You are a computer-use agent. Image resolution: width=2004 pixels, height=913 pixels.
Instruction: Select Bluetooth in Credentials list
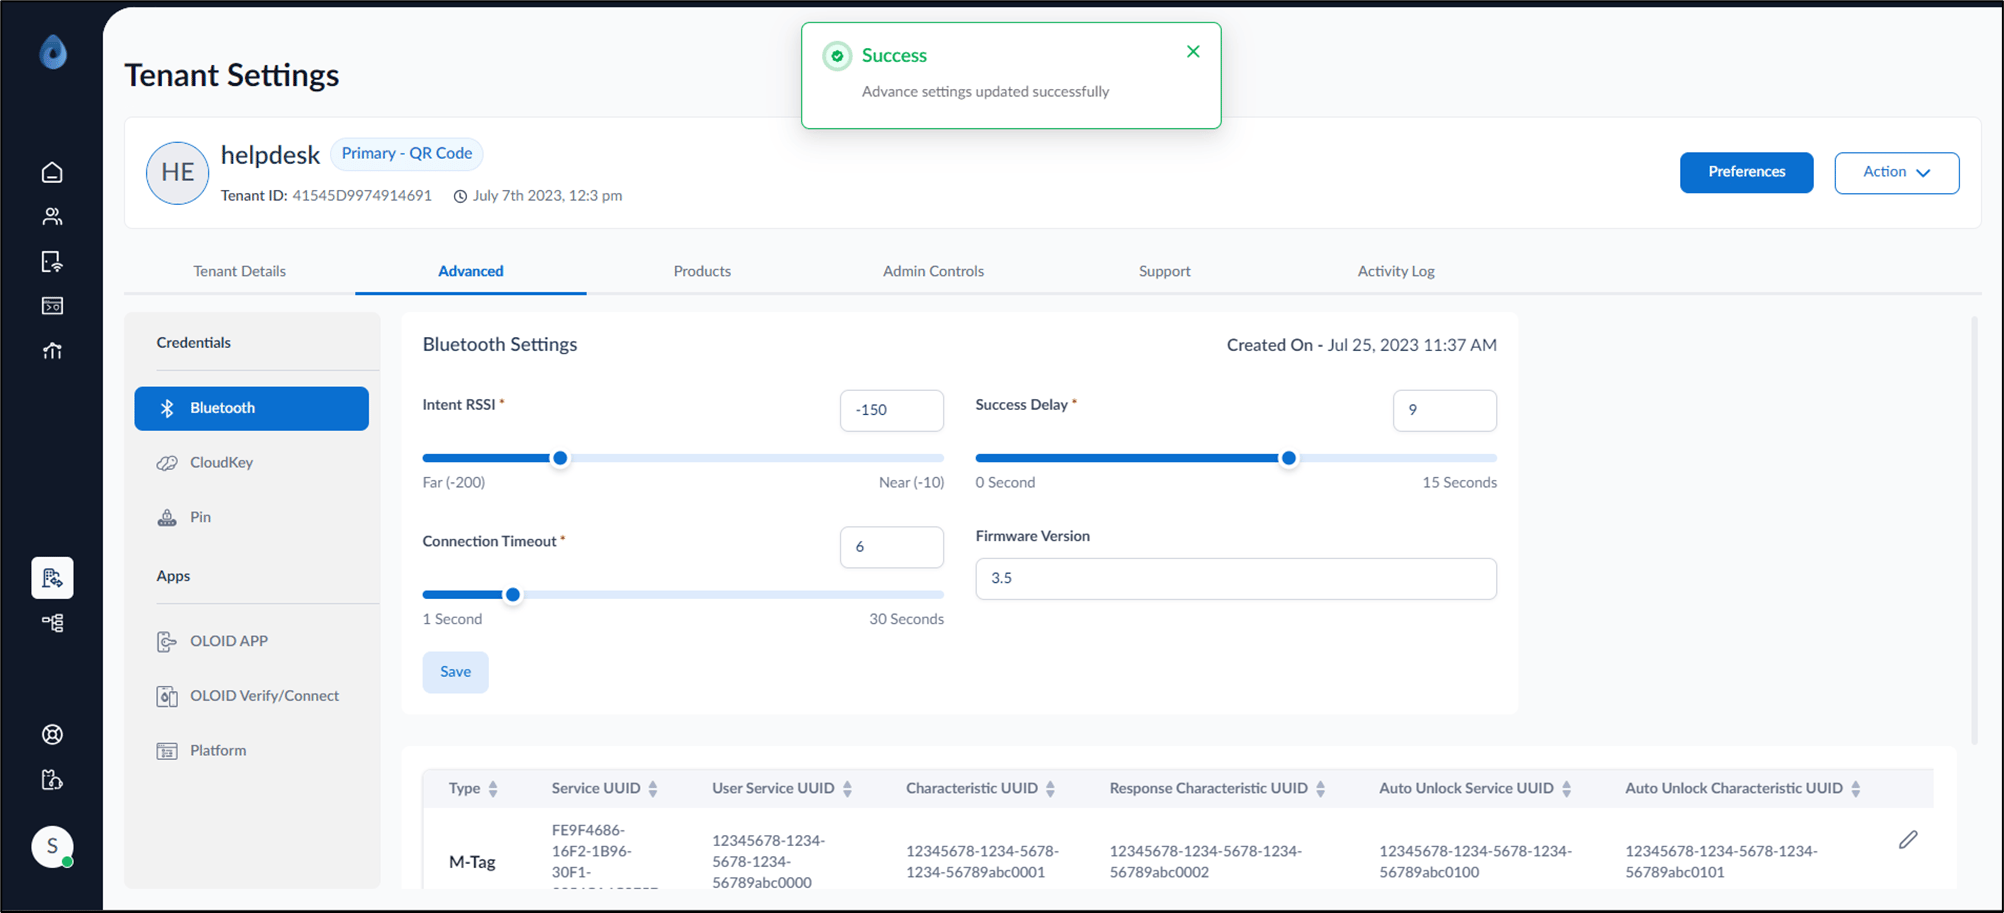252,408
